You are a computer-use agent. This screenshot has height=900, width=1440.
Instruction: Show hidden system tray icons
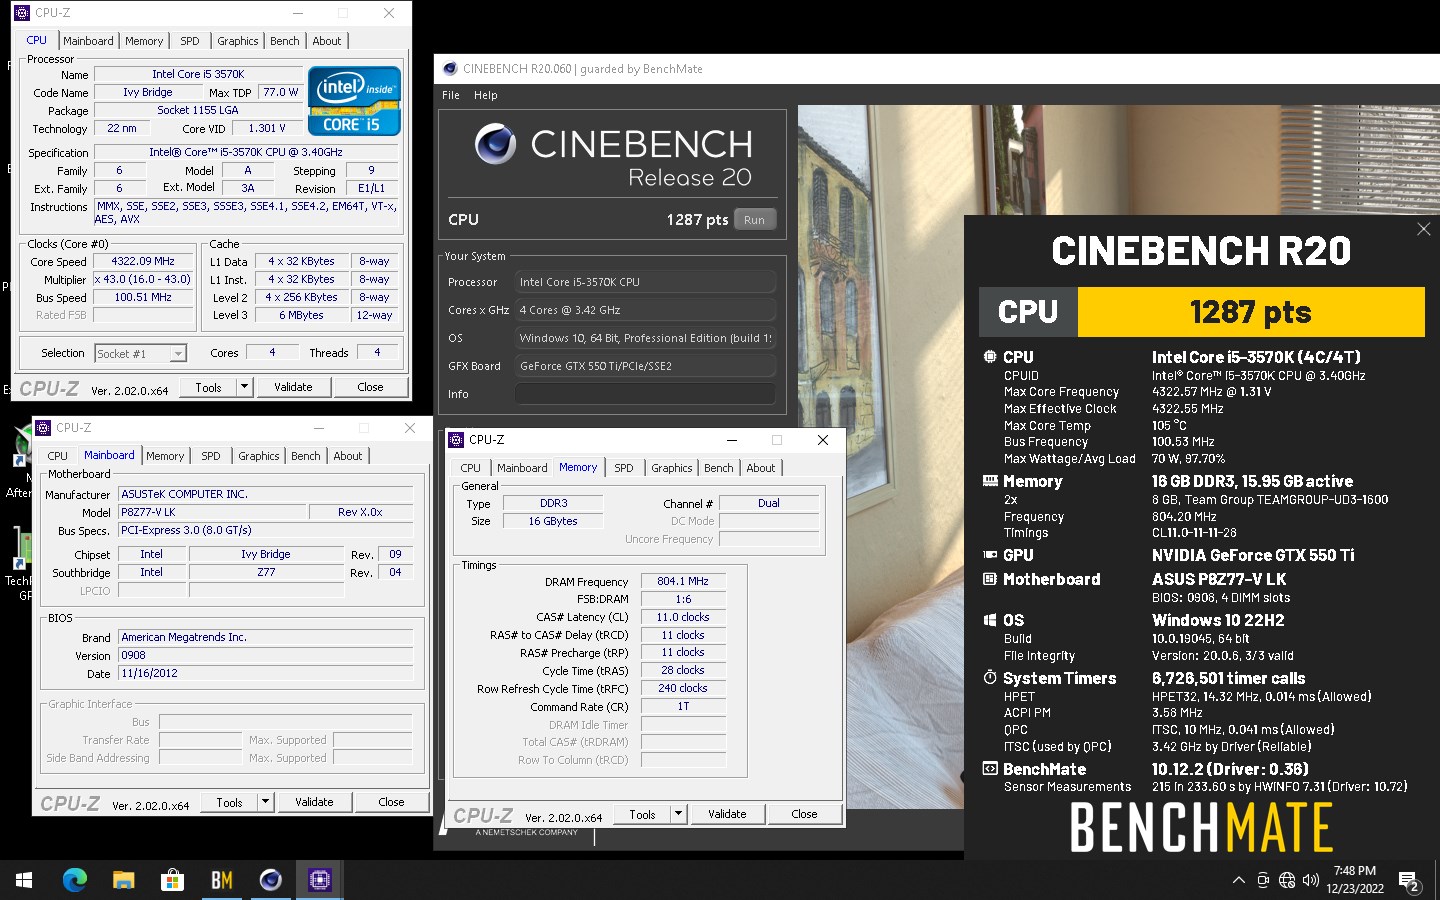(x=1238, y=880)
